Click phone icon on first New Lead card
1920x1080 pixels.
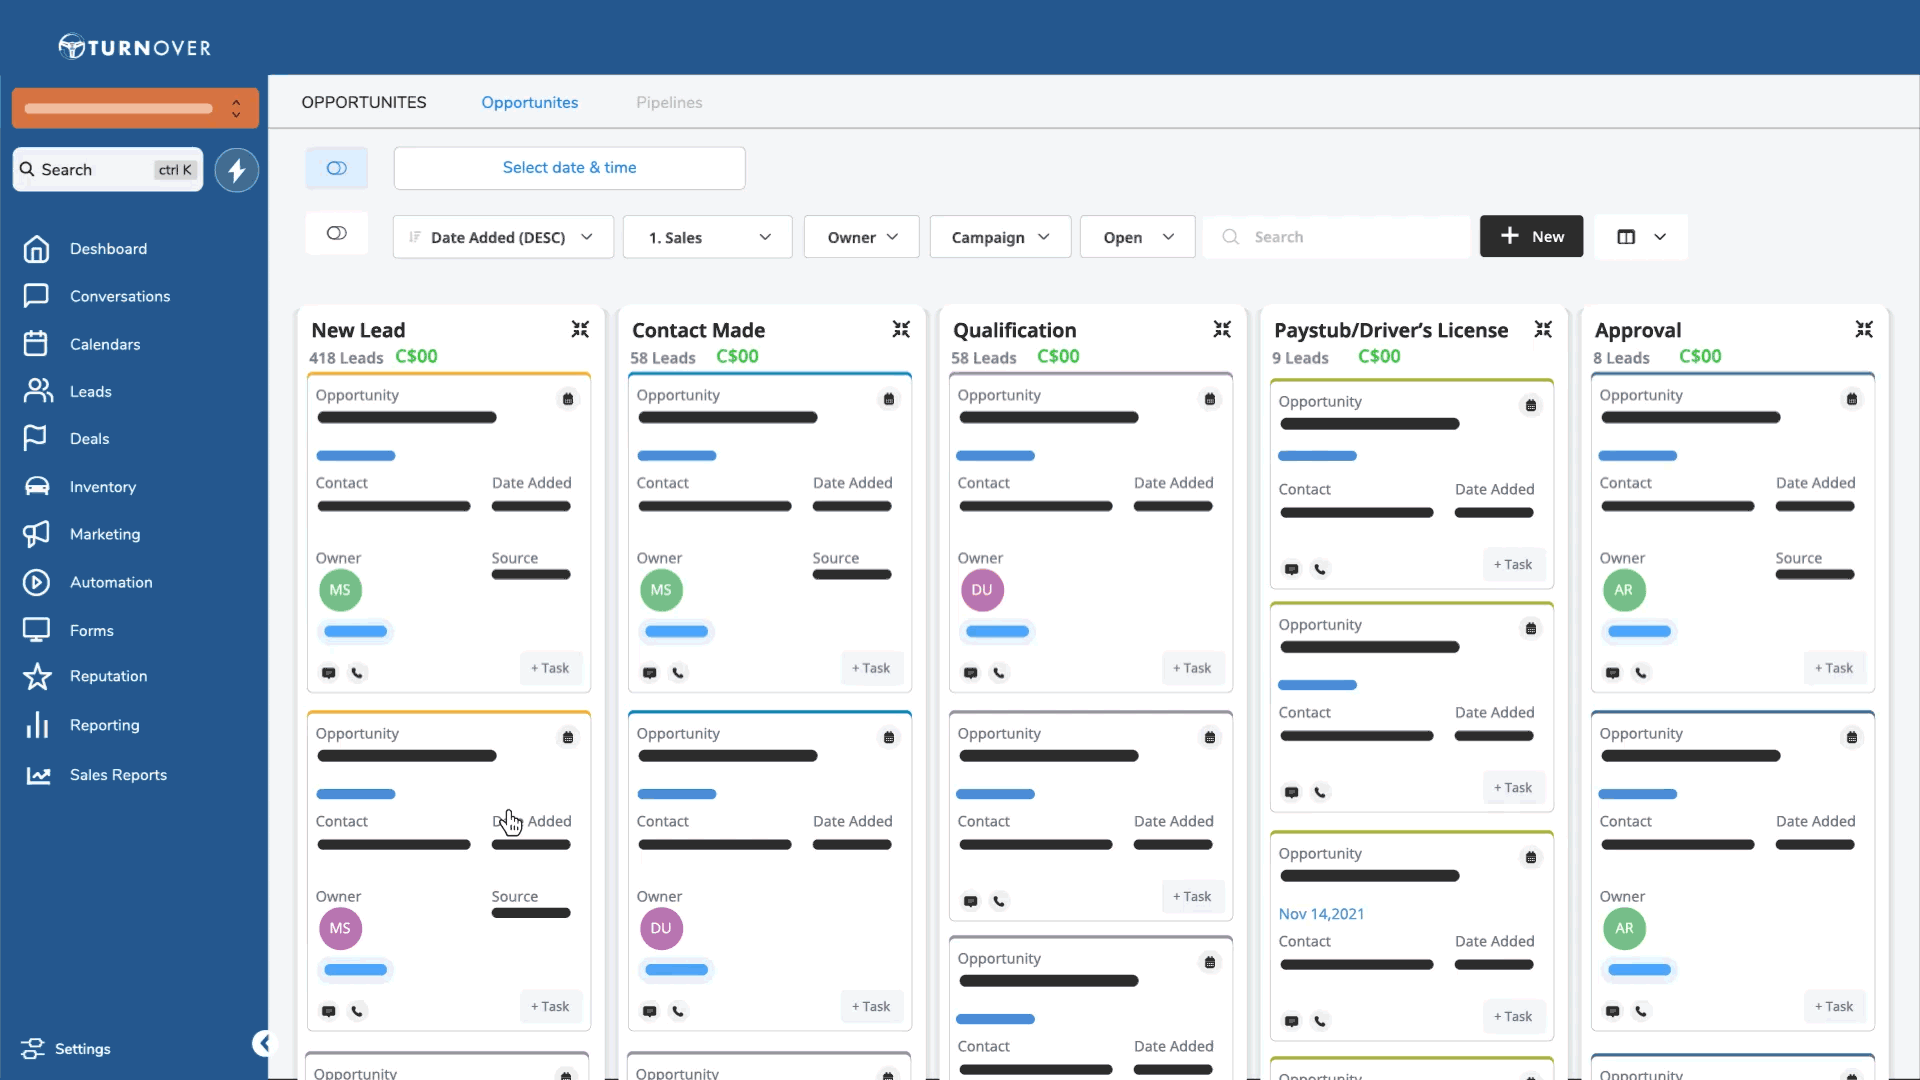[357, 673]
